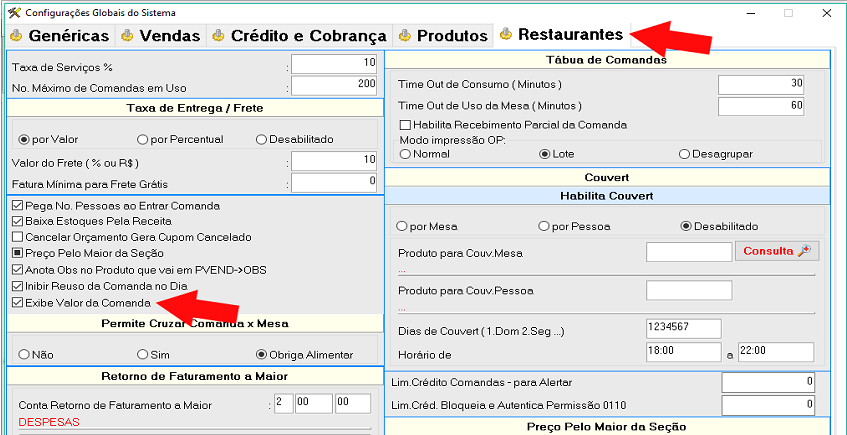Select the Produtos tab

point(442,36)
